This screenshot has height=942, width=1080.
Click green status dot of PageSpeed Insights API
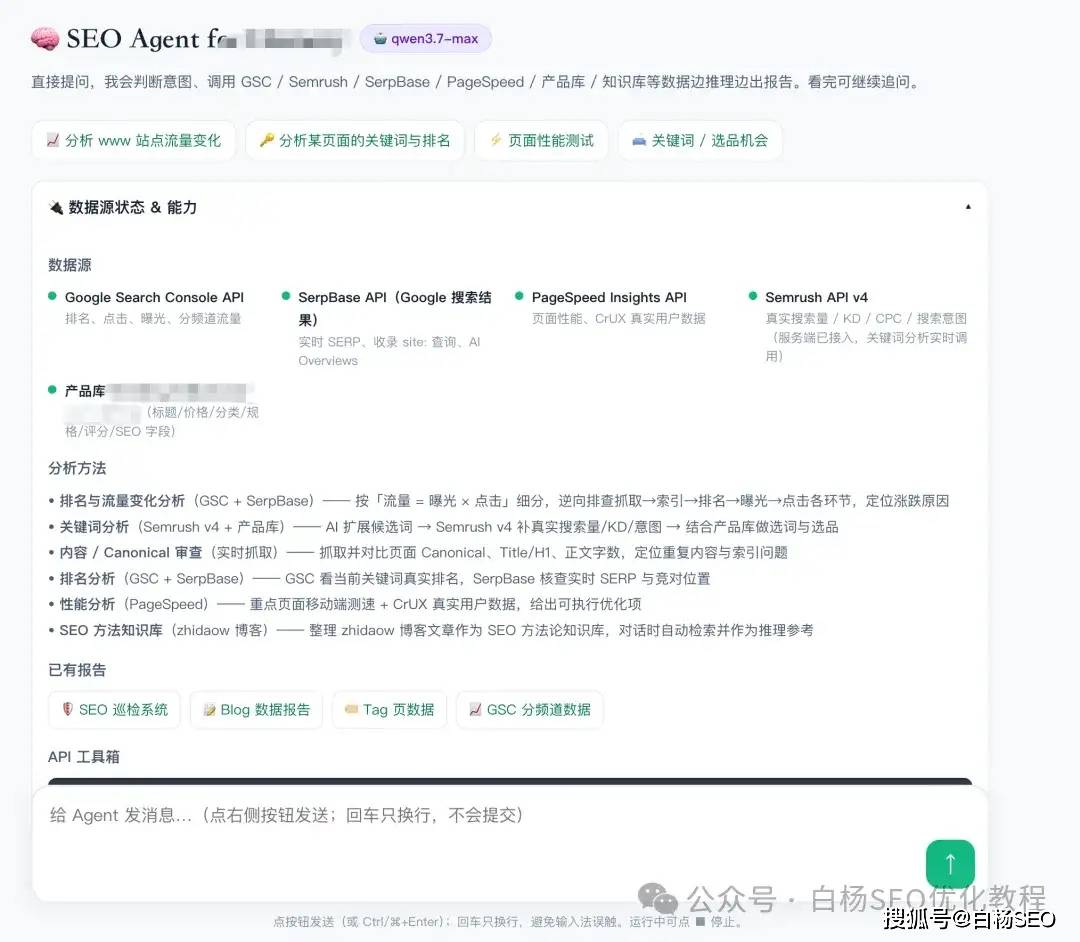(x=519, y=296)
